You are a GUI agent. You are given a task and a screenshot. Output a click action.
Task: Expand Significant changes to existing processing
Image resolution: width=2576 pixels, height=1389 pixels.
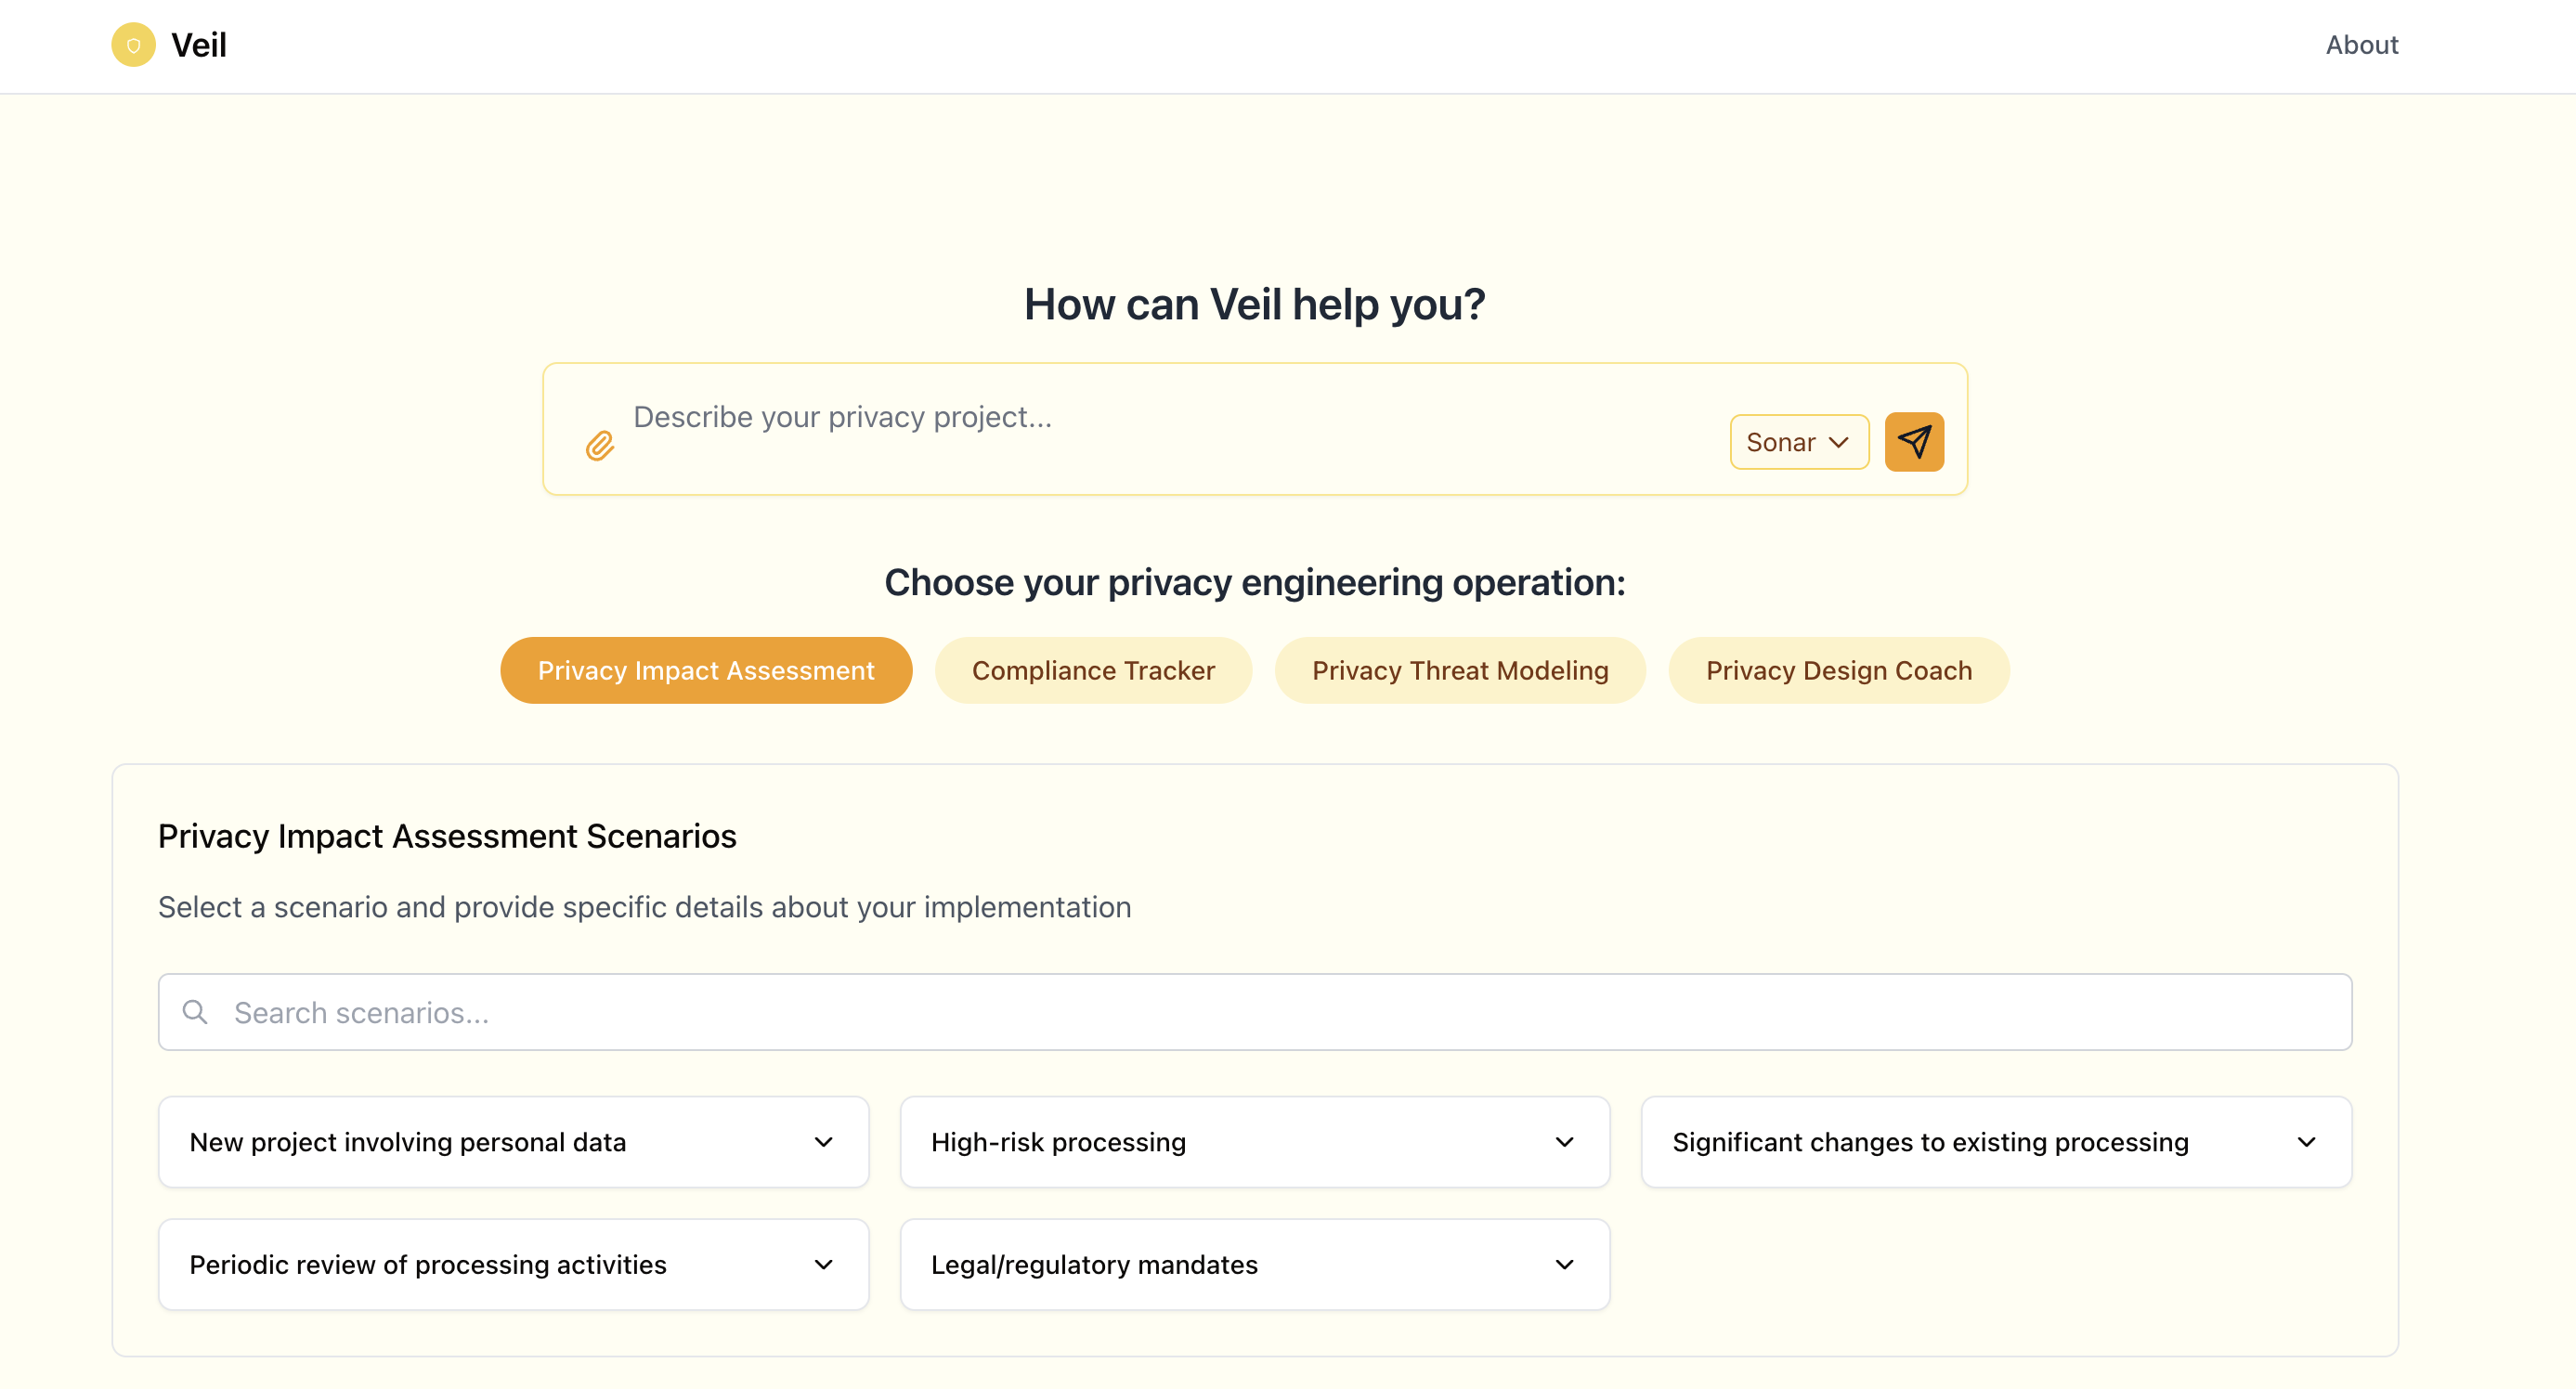tap(1995, 1142)
